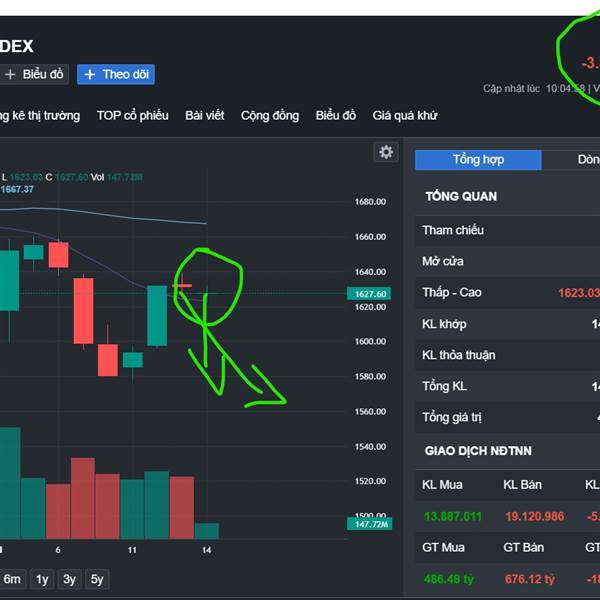600x600 pixels.
Task: Switch chart range to 5y
Action: tap(97, 579)
